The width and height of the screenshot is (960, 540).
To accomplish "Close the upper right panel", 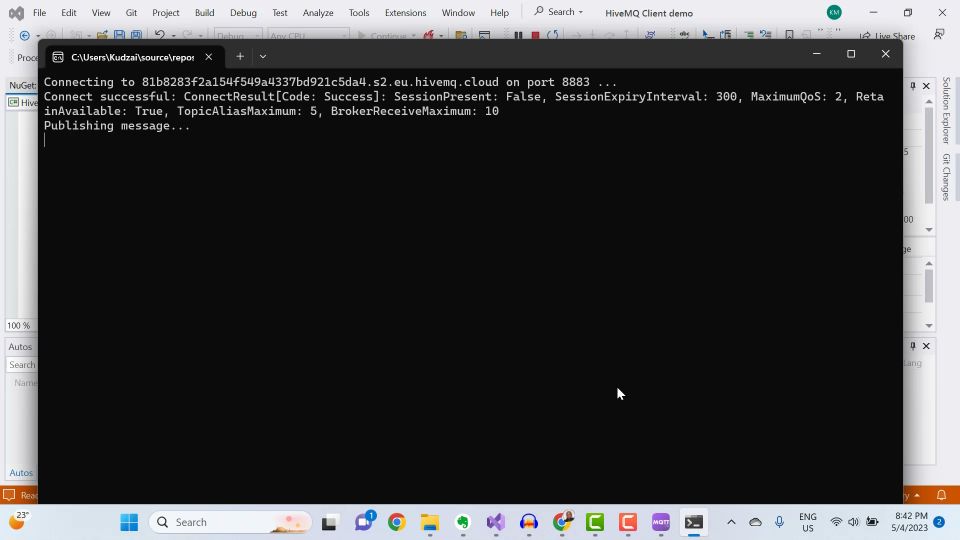I will [x=926, y=86].
